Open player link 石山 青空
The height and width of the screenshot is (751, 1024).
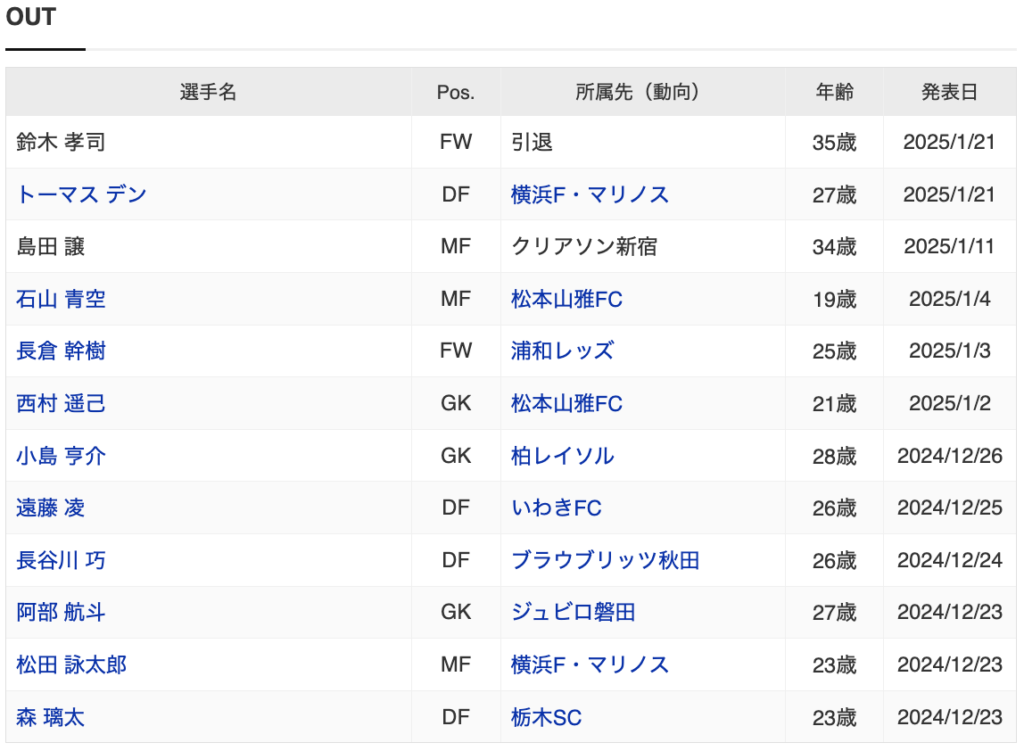[x=61, y=299]
